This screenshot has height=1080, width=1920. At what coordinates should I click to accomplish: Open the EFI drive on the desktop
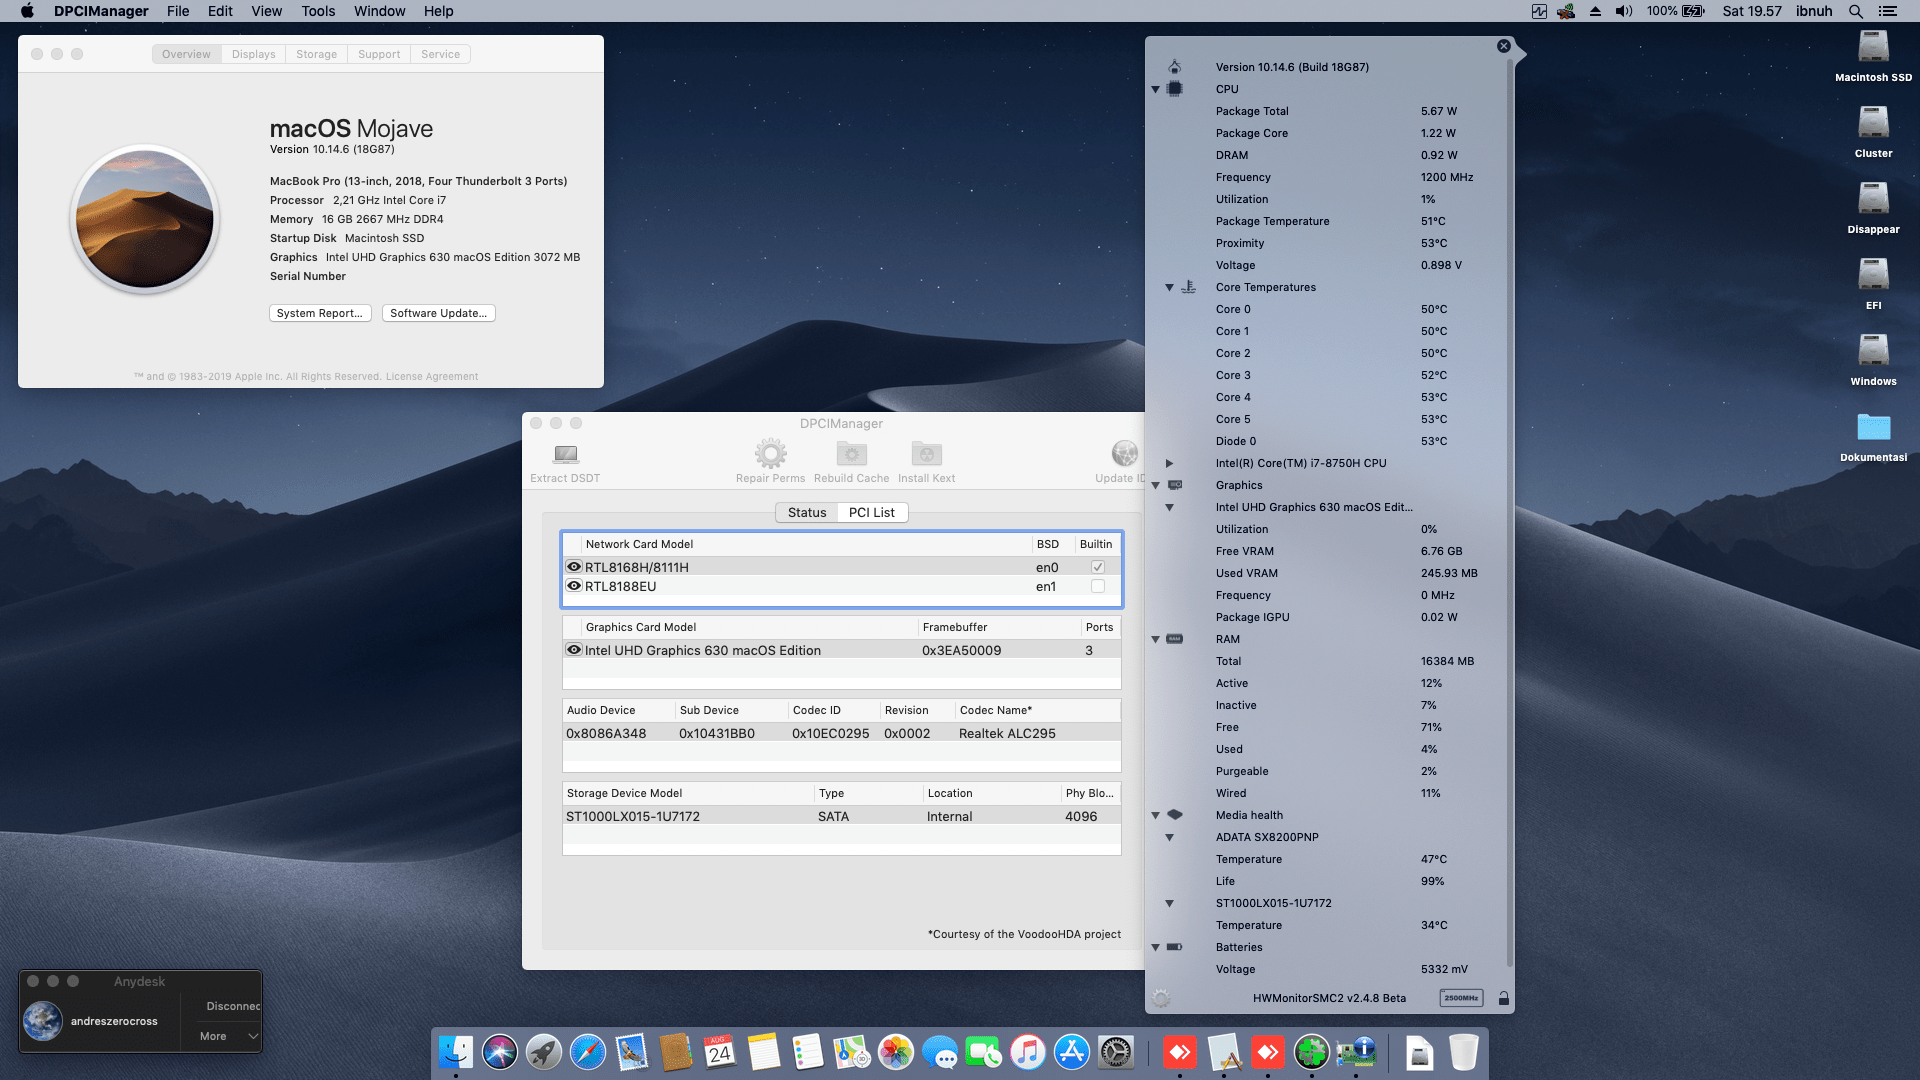[x=1873, y=274]
